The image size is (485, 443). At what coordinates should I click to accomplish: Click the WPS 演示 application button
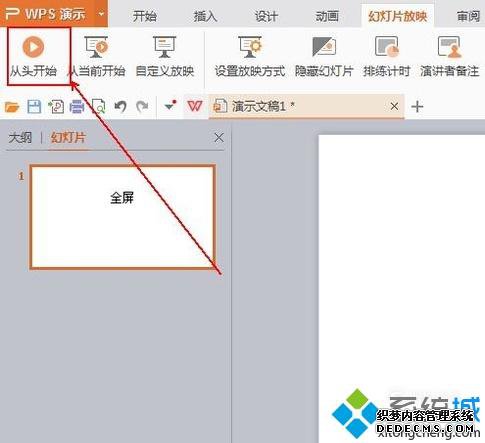point(46,14)
